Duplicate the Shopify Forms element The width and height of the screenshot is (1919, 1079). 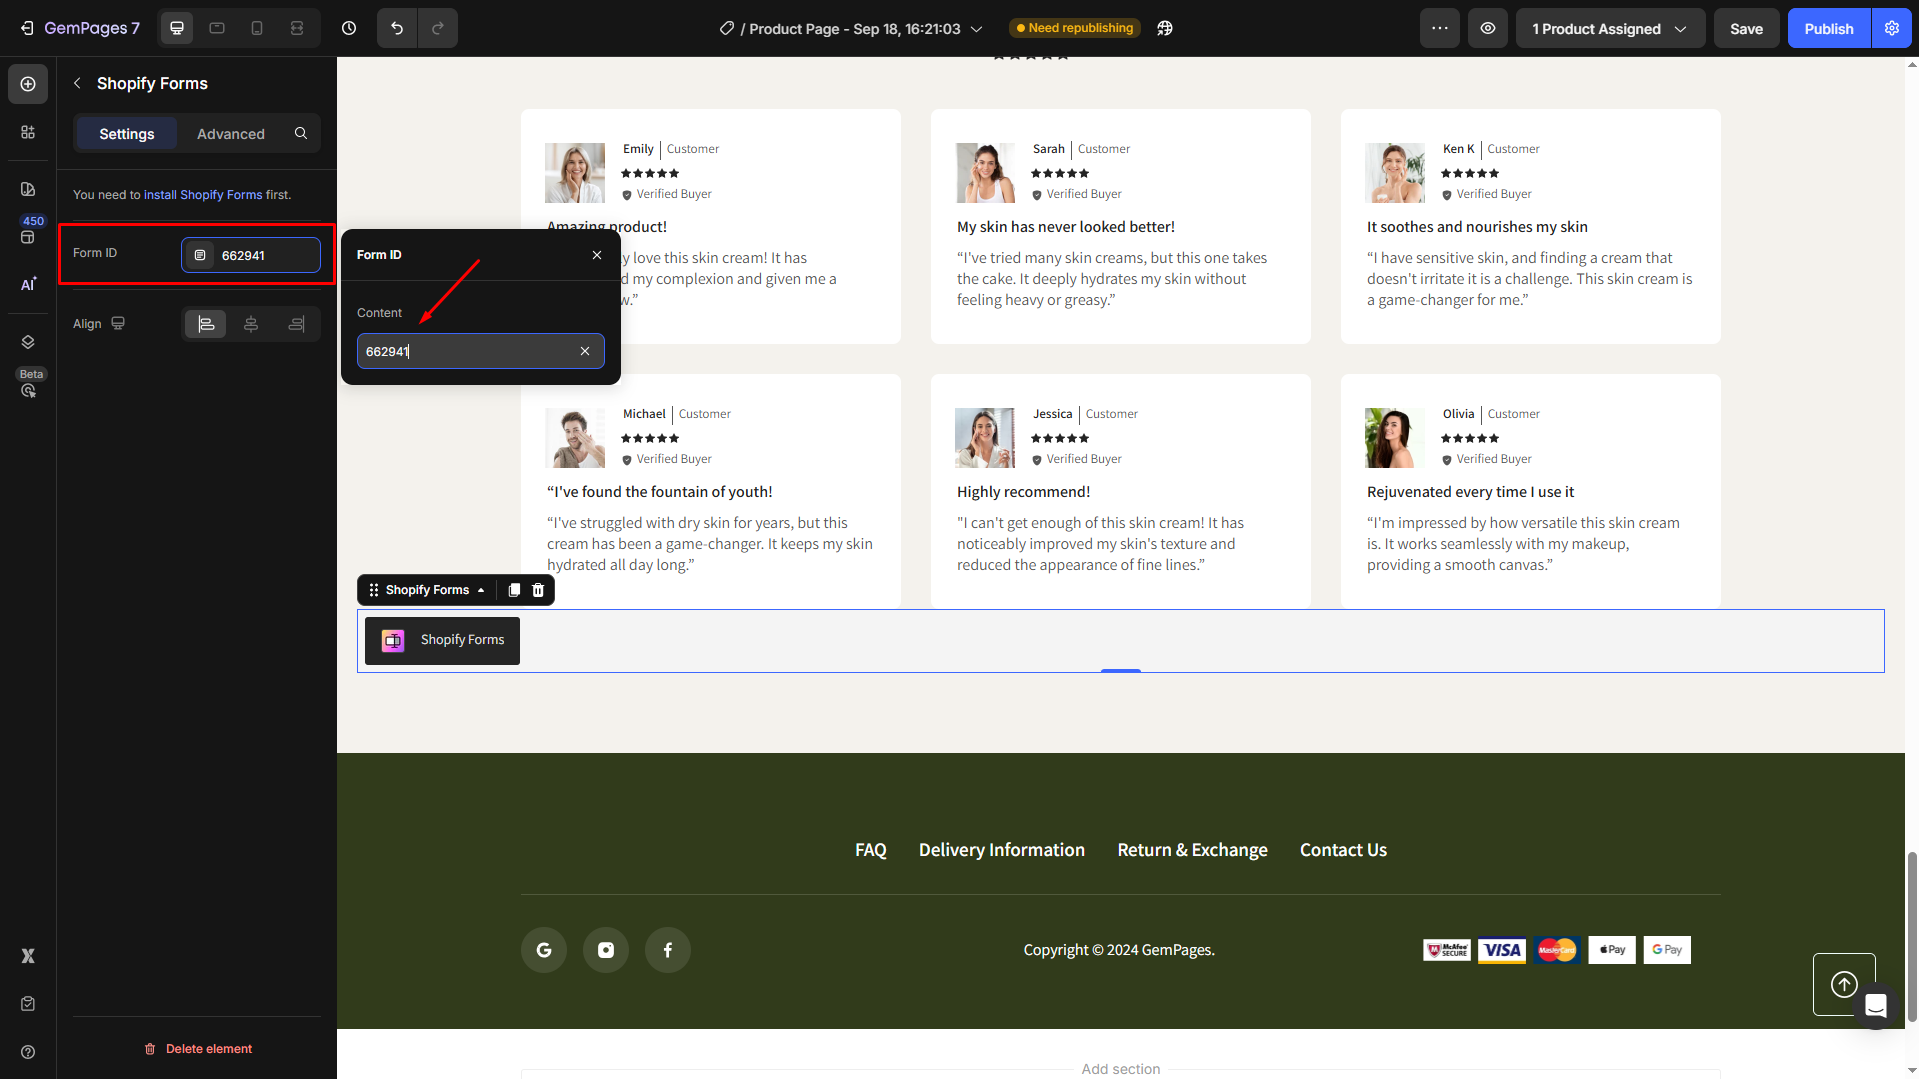[x=514, y=590]
